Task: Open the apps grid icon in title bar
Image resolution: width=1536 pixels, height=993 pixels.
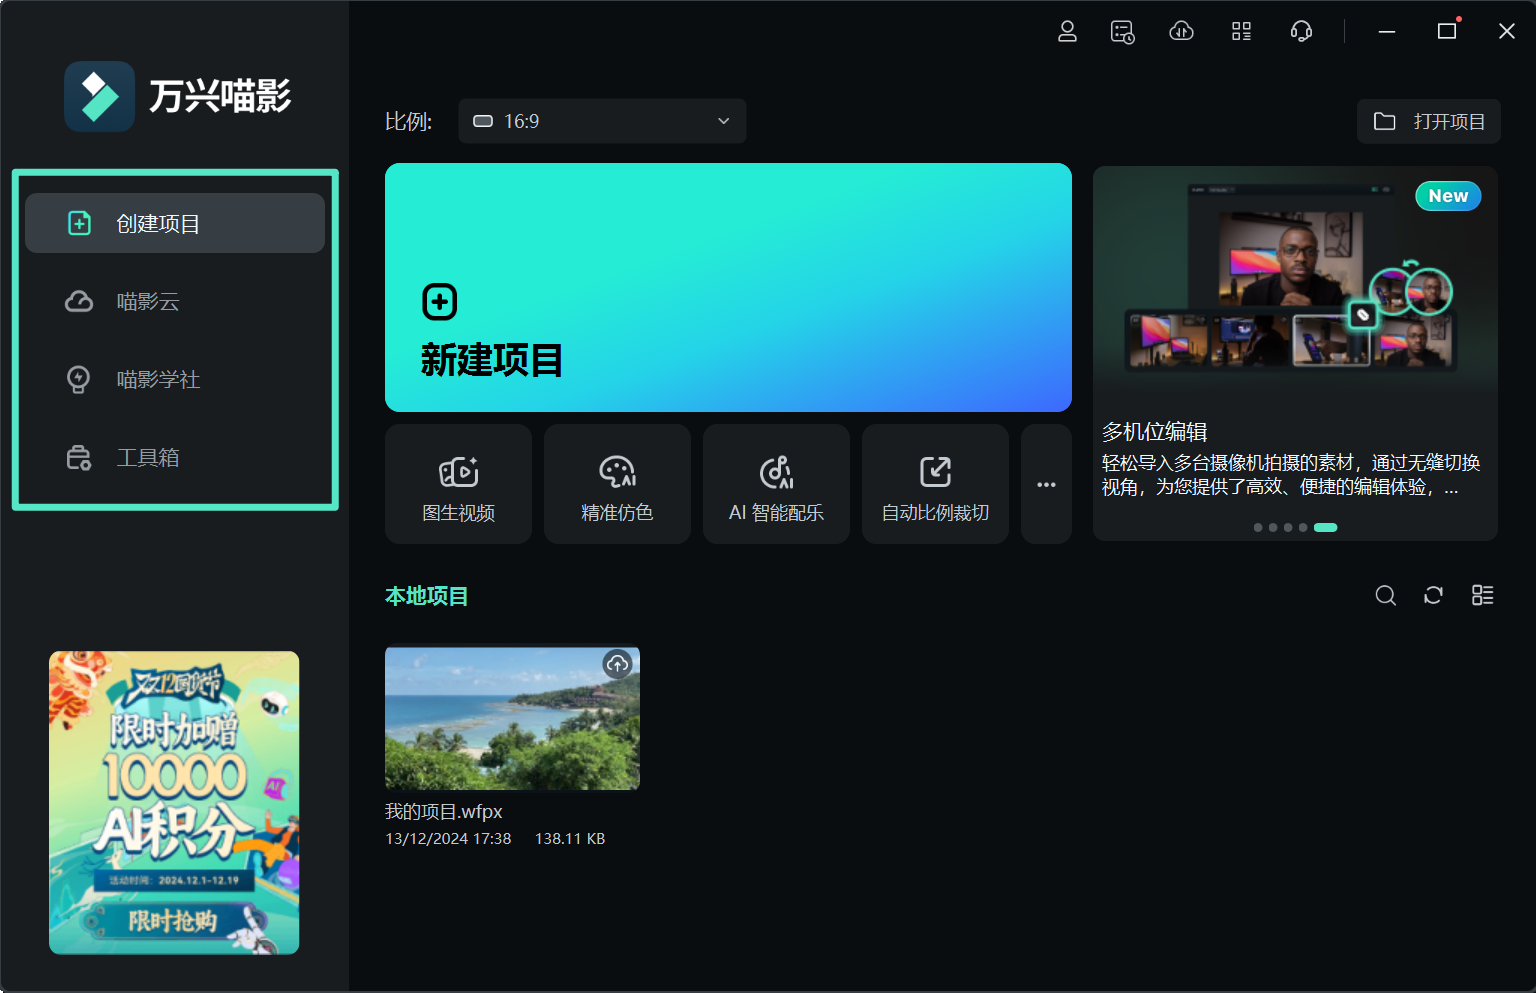Action: pyautogui.click(x=1241, y=31)
